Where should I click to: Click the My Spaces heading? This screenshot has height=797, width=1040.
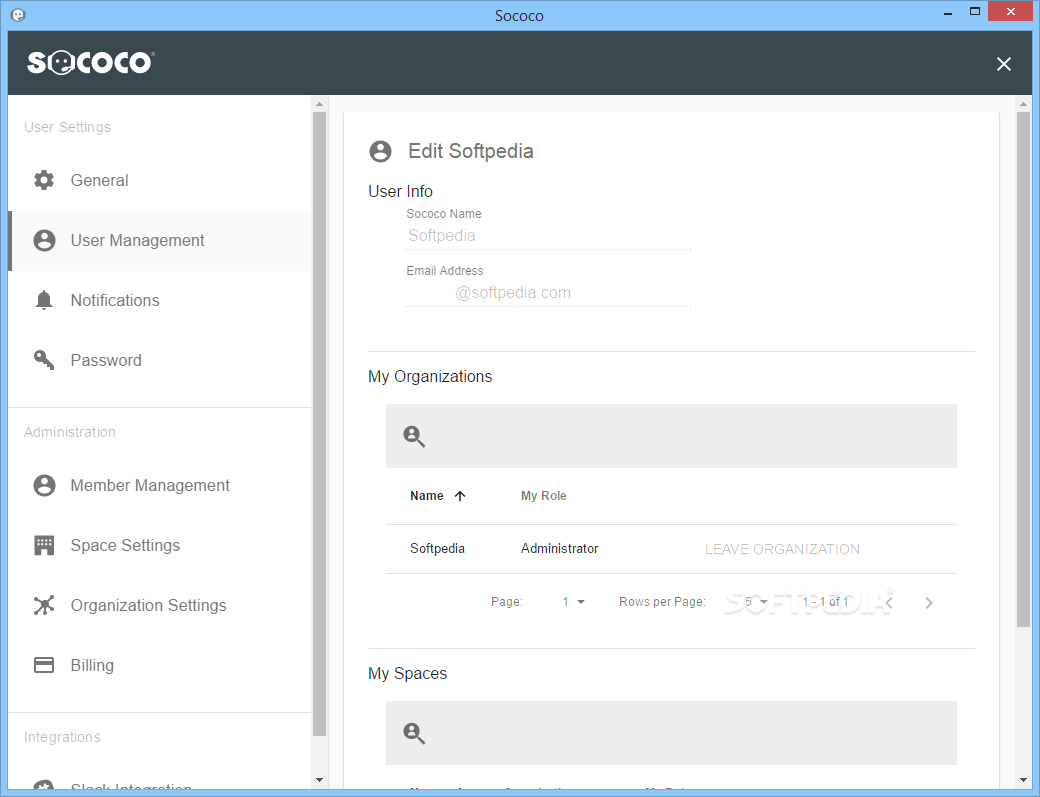[x=407, y=674]
